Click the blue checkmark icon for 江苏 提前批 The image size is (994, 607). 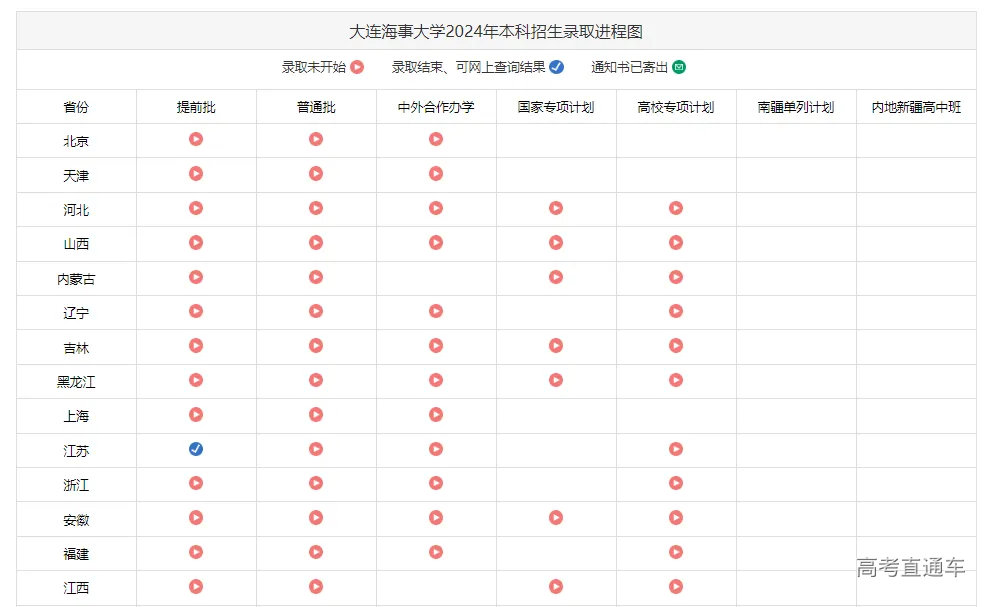click(x=196, y=450)
